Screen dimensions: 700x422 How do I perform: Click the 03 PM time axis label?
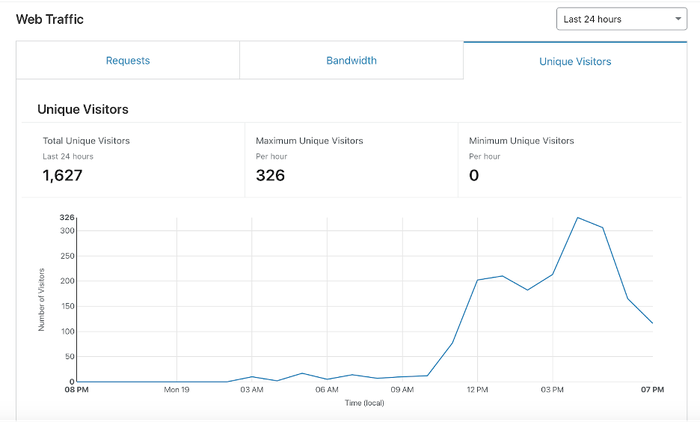point(552,390)
